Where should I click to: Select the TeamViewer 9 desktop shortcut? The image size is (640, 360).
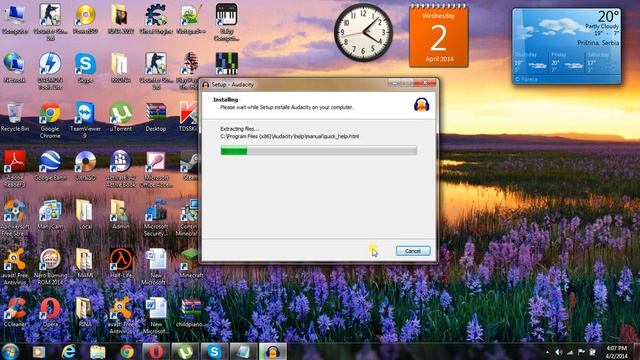point(85,120)
